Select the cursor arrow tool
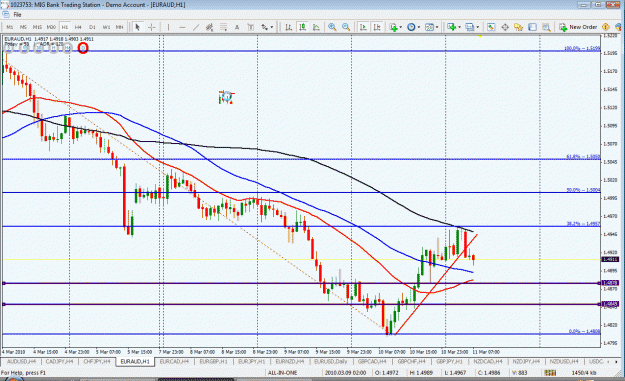Viewport: 625px width, 381px height. pos(138,27)
